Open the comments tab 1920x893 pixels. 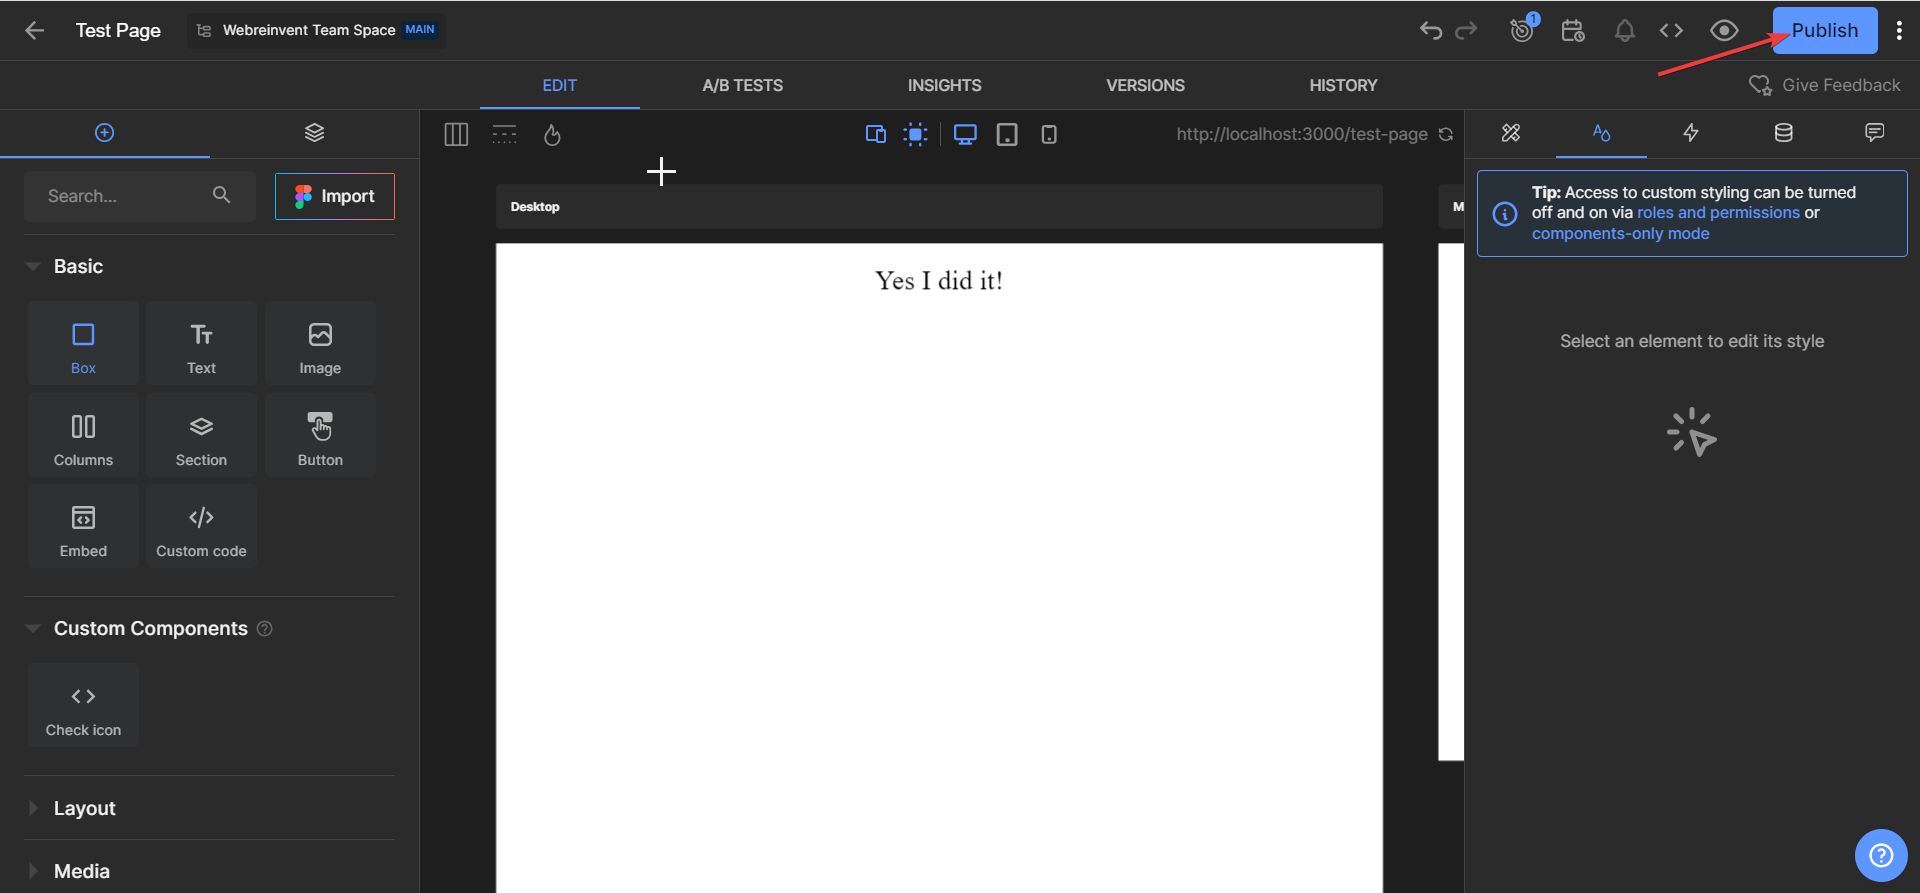point(1875,133)
